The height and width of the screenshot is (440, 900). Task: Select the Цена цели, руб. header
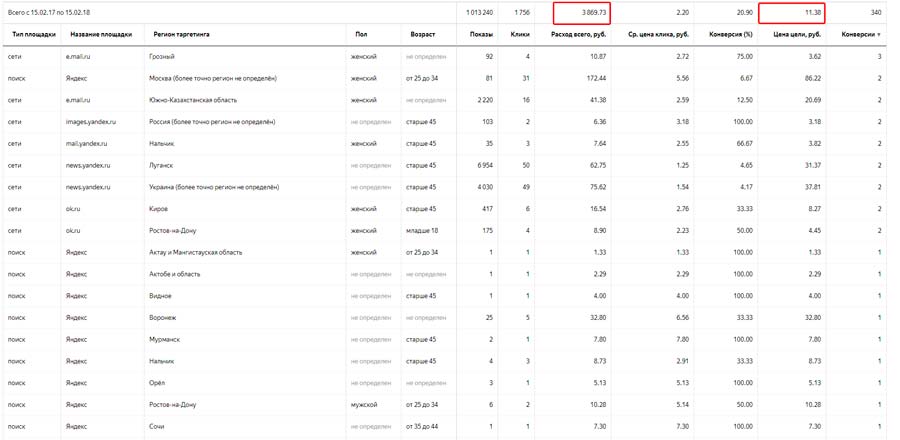pyautogui.click(x=795, y=34)
